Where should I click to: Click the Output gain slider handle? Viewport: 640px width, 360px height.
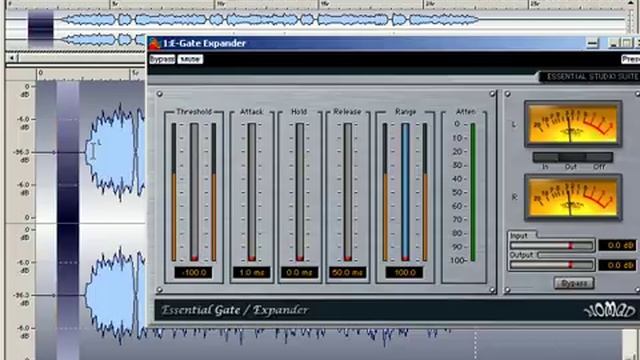pos(570,265)
